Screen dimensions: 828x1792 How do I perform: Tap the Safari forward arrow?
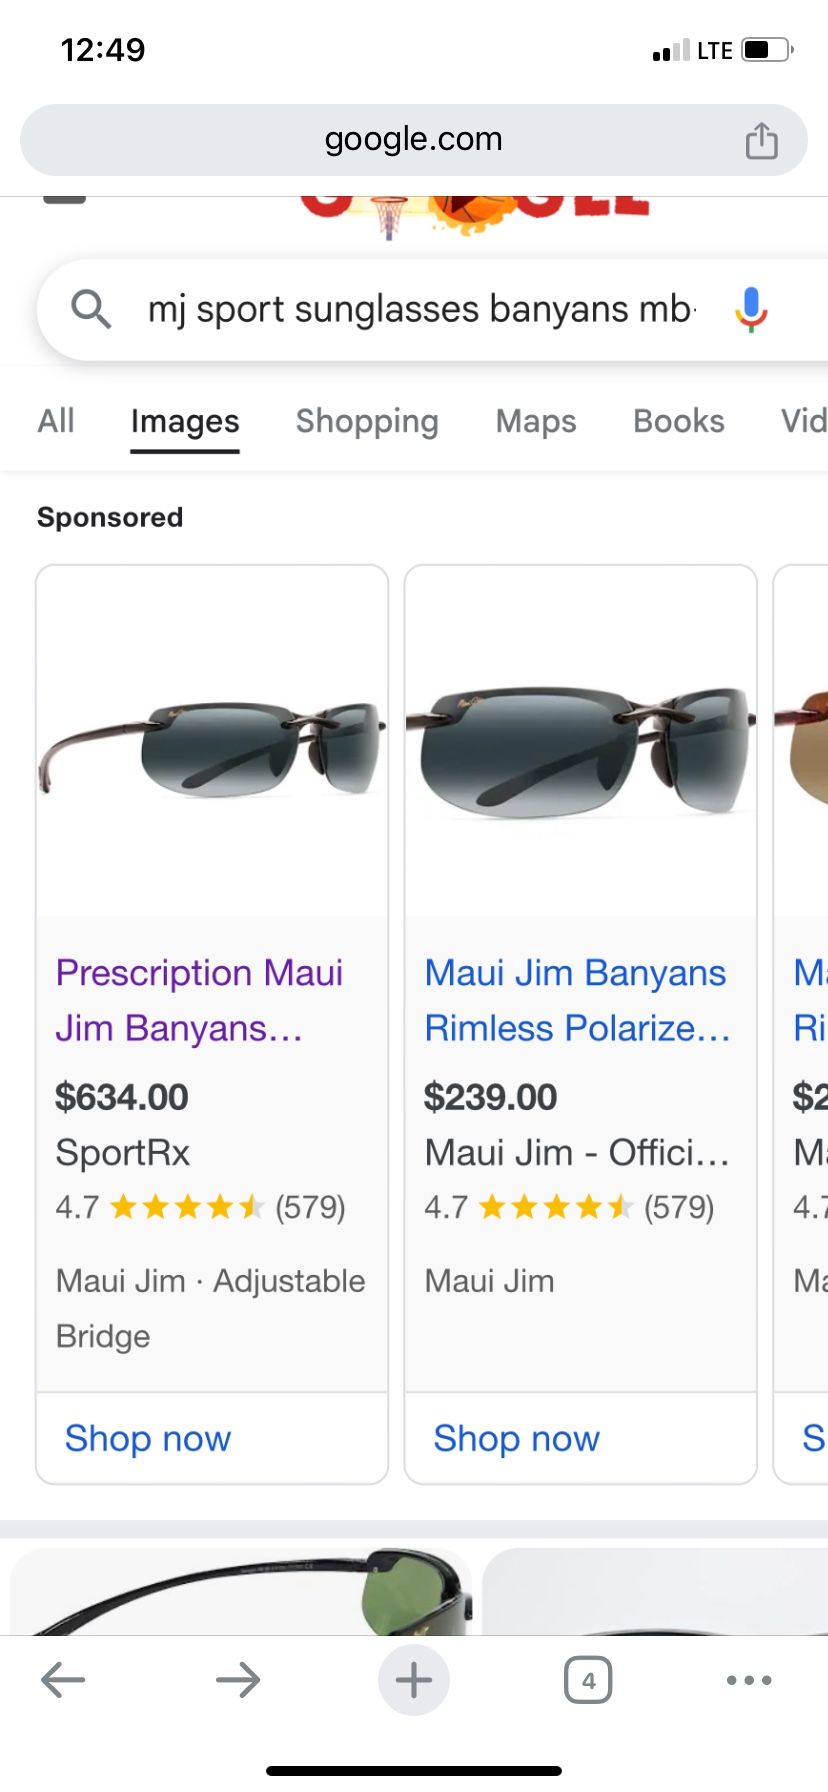coord(238,1680)
